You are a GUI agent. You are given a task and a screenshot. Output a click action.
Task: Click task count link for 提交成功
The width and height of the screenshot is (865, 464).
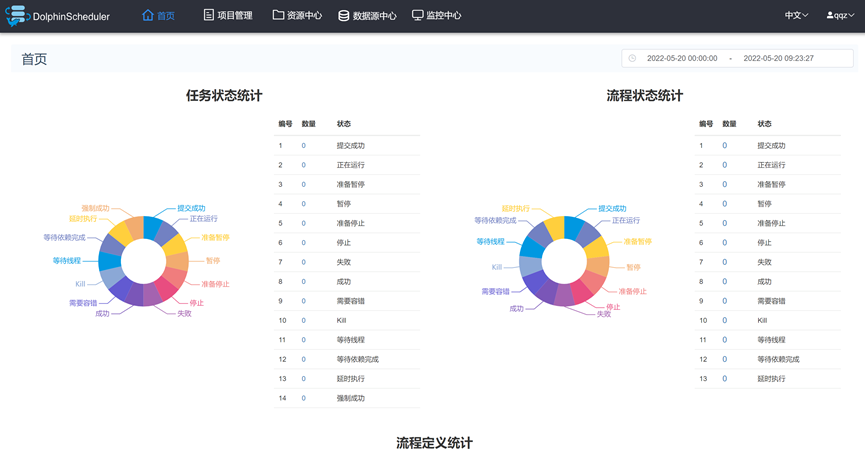coord(303,146)
